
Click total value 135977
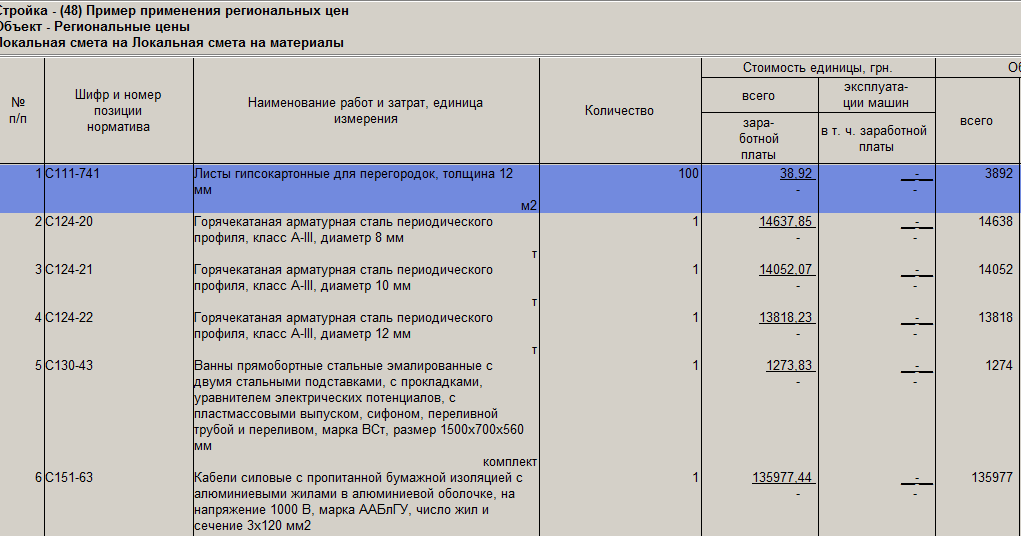pos(992,478)
